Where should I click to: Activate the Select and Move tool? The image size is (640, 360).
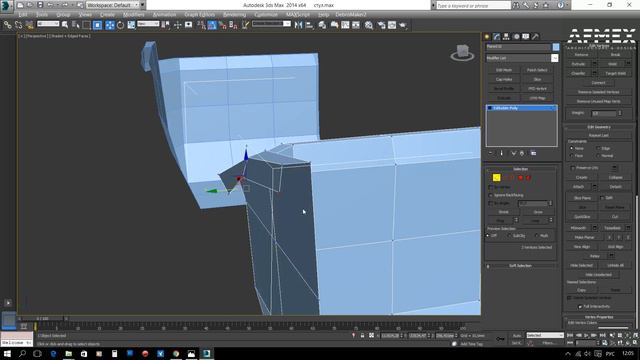(109, 25)
